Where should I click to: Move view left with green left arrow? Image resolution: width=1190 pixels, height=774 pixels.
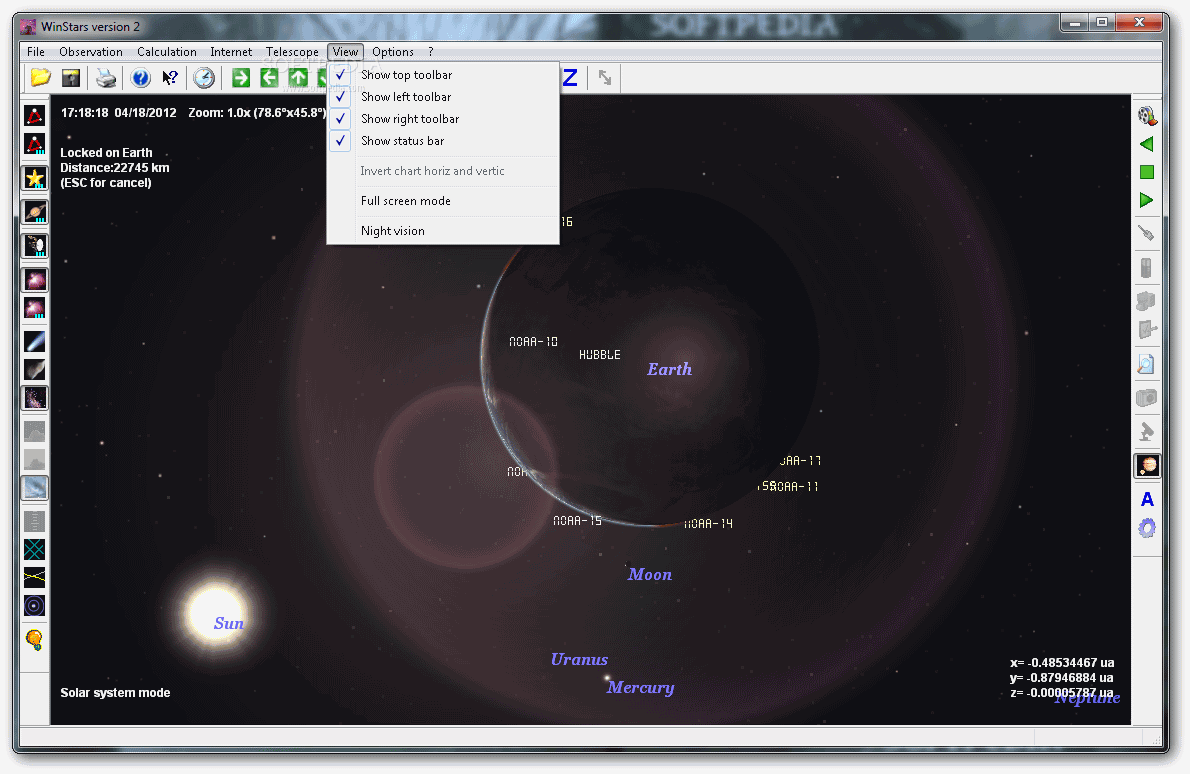(269, 77)
